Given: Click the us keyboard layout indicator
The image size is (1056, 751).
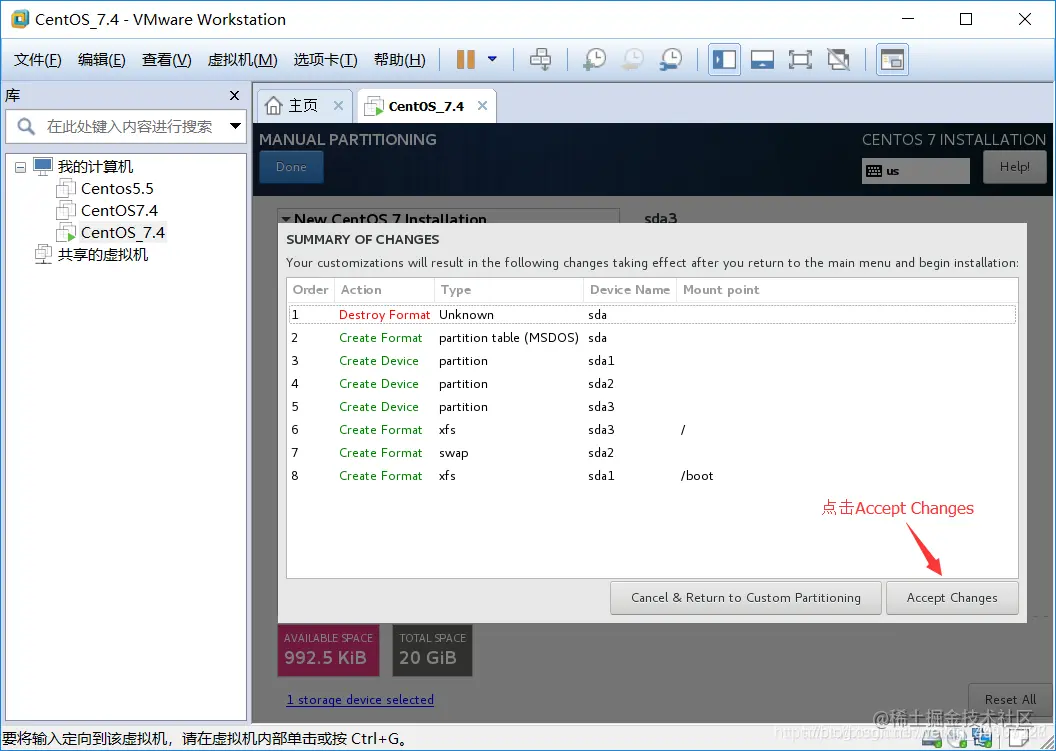Looking at the screenshot, I should pos(915,170).
